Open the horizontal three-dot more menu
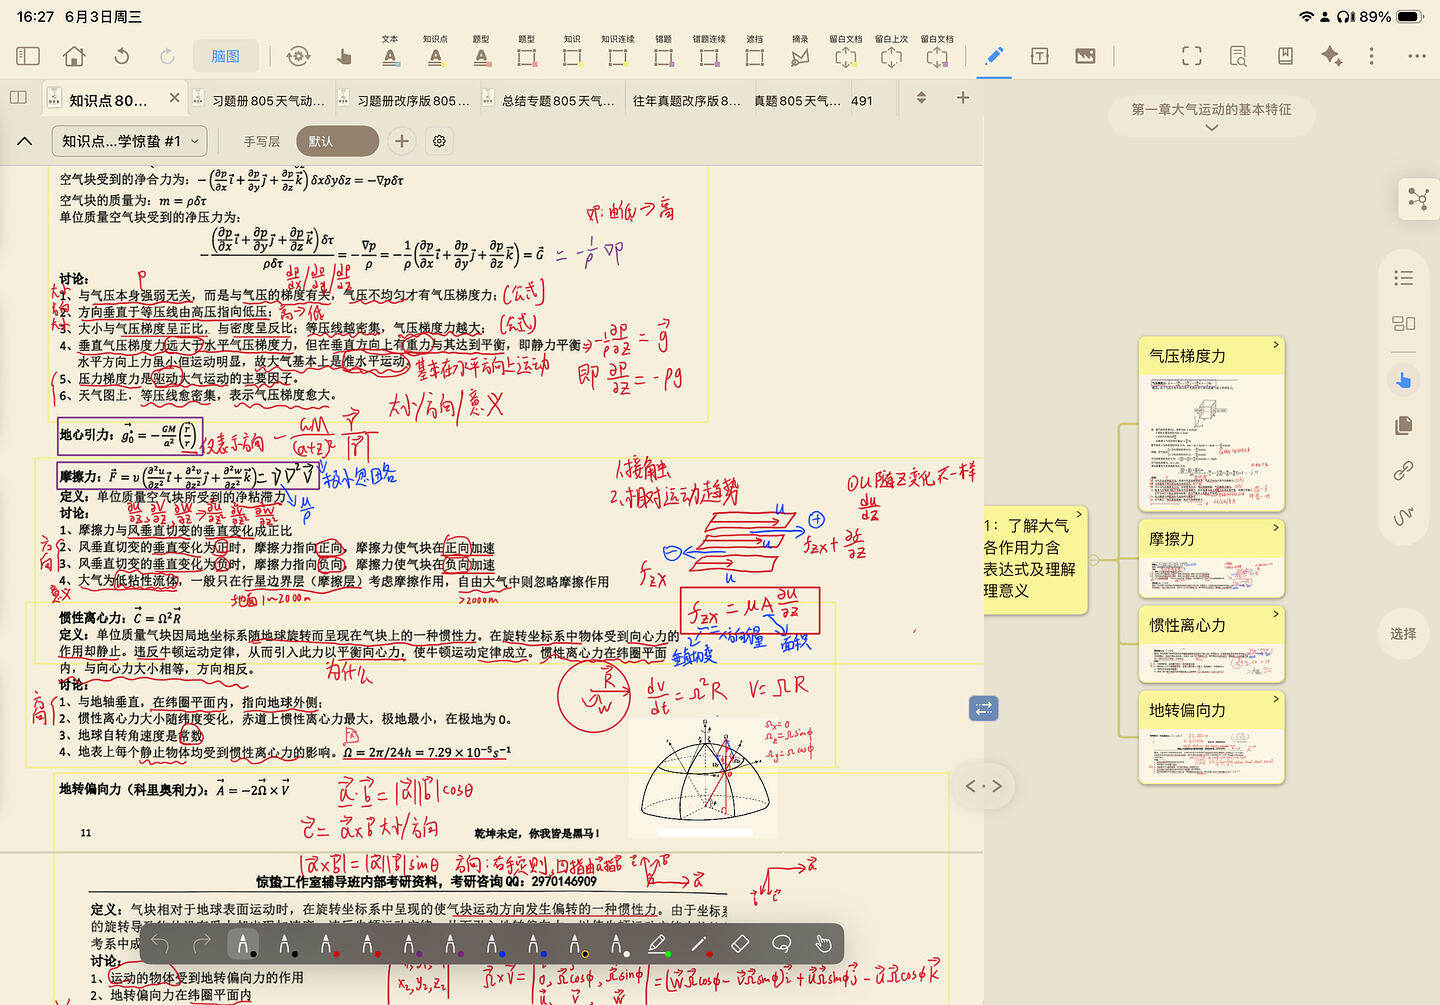The height and width of the screenshot is (1005, 1440). (x=1417, y=56)
